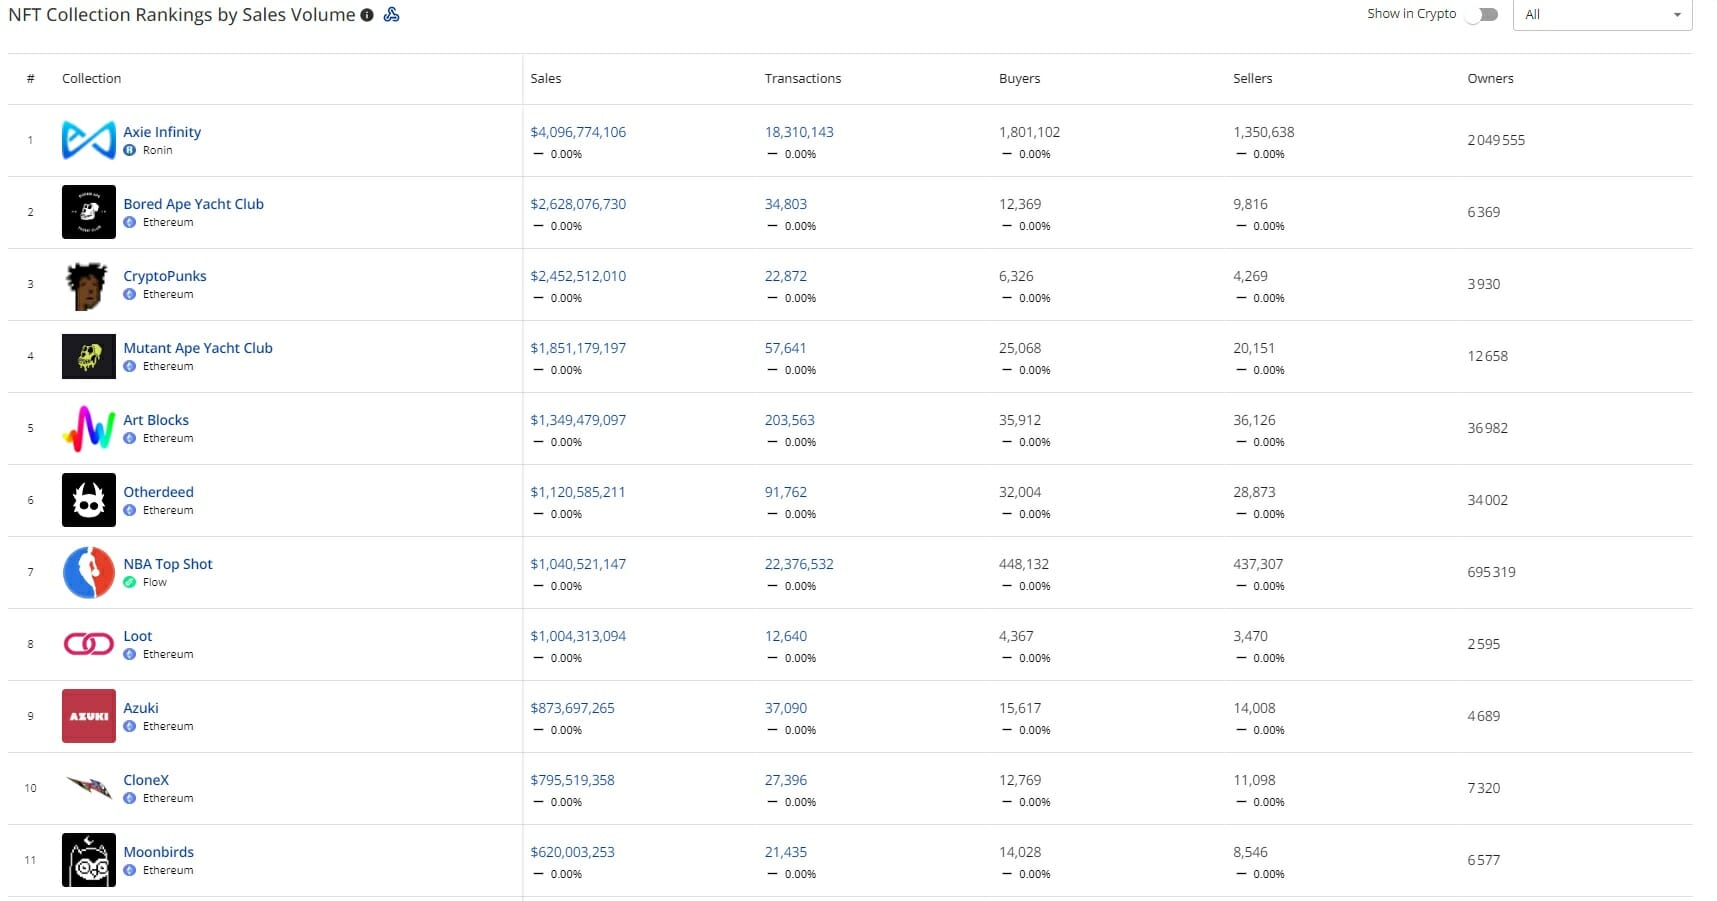
Task: Click Bored Ape sales value $2,628,076,730
Action: click(578, 204)
